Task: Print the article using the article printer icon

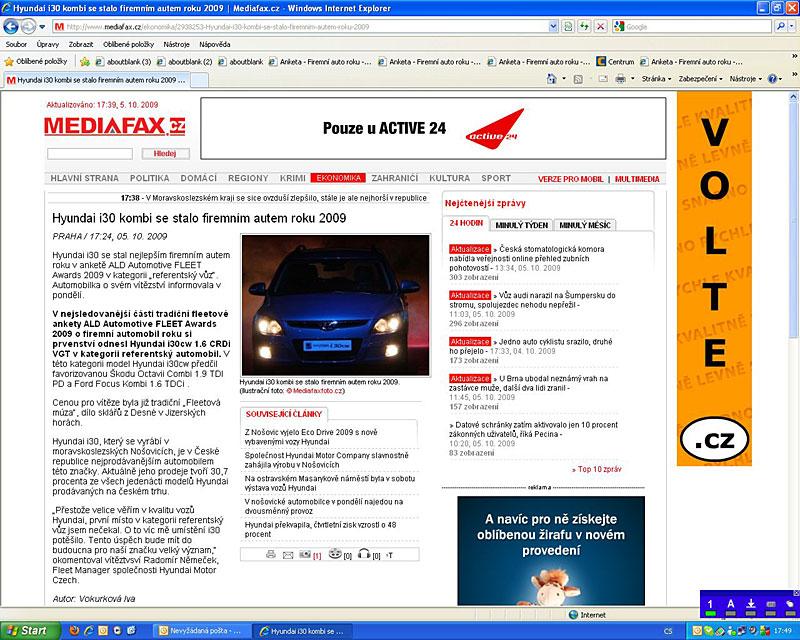Action: (x=271, y=555)
